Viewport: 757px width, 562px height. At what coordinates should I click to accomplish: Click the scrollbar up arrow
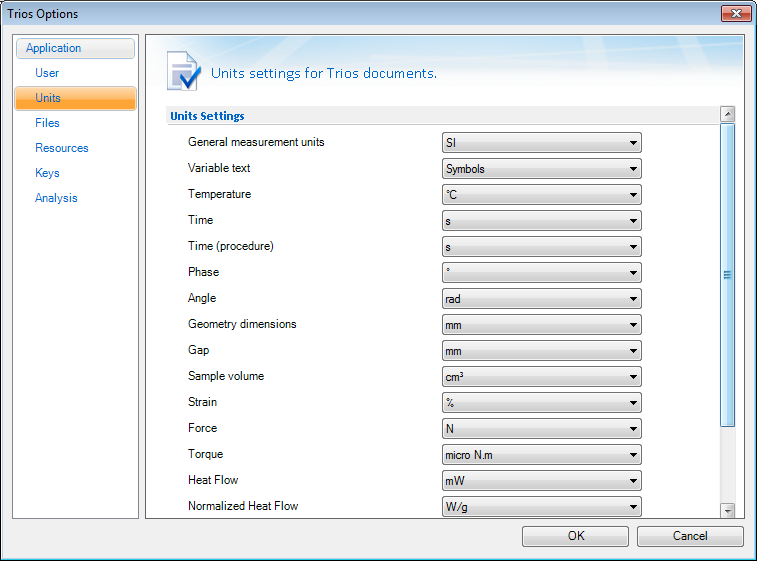point(728,114)
